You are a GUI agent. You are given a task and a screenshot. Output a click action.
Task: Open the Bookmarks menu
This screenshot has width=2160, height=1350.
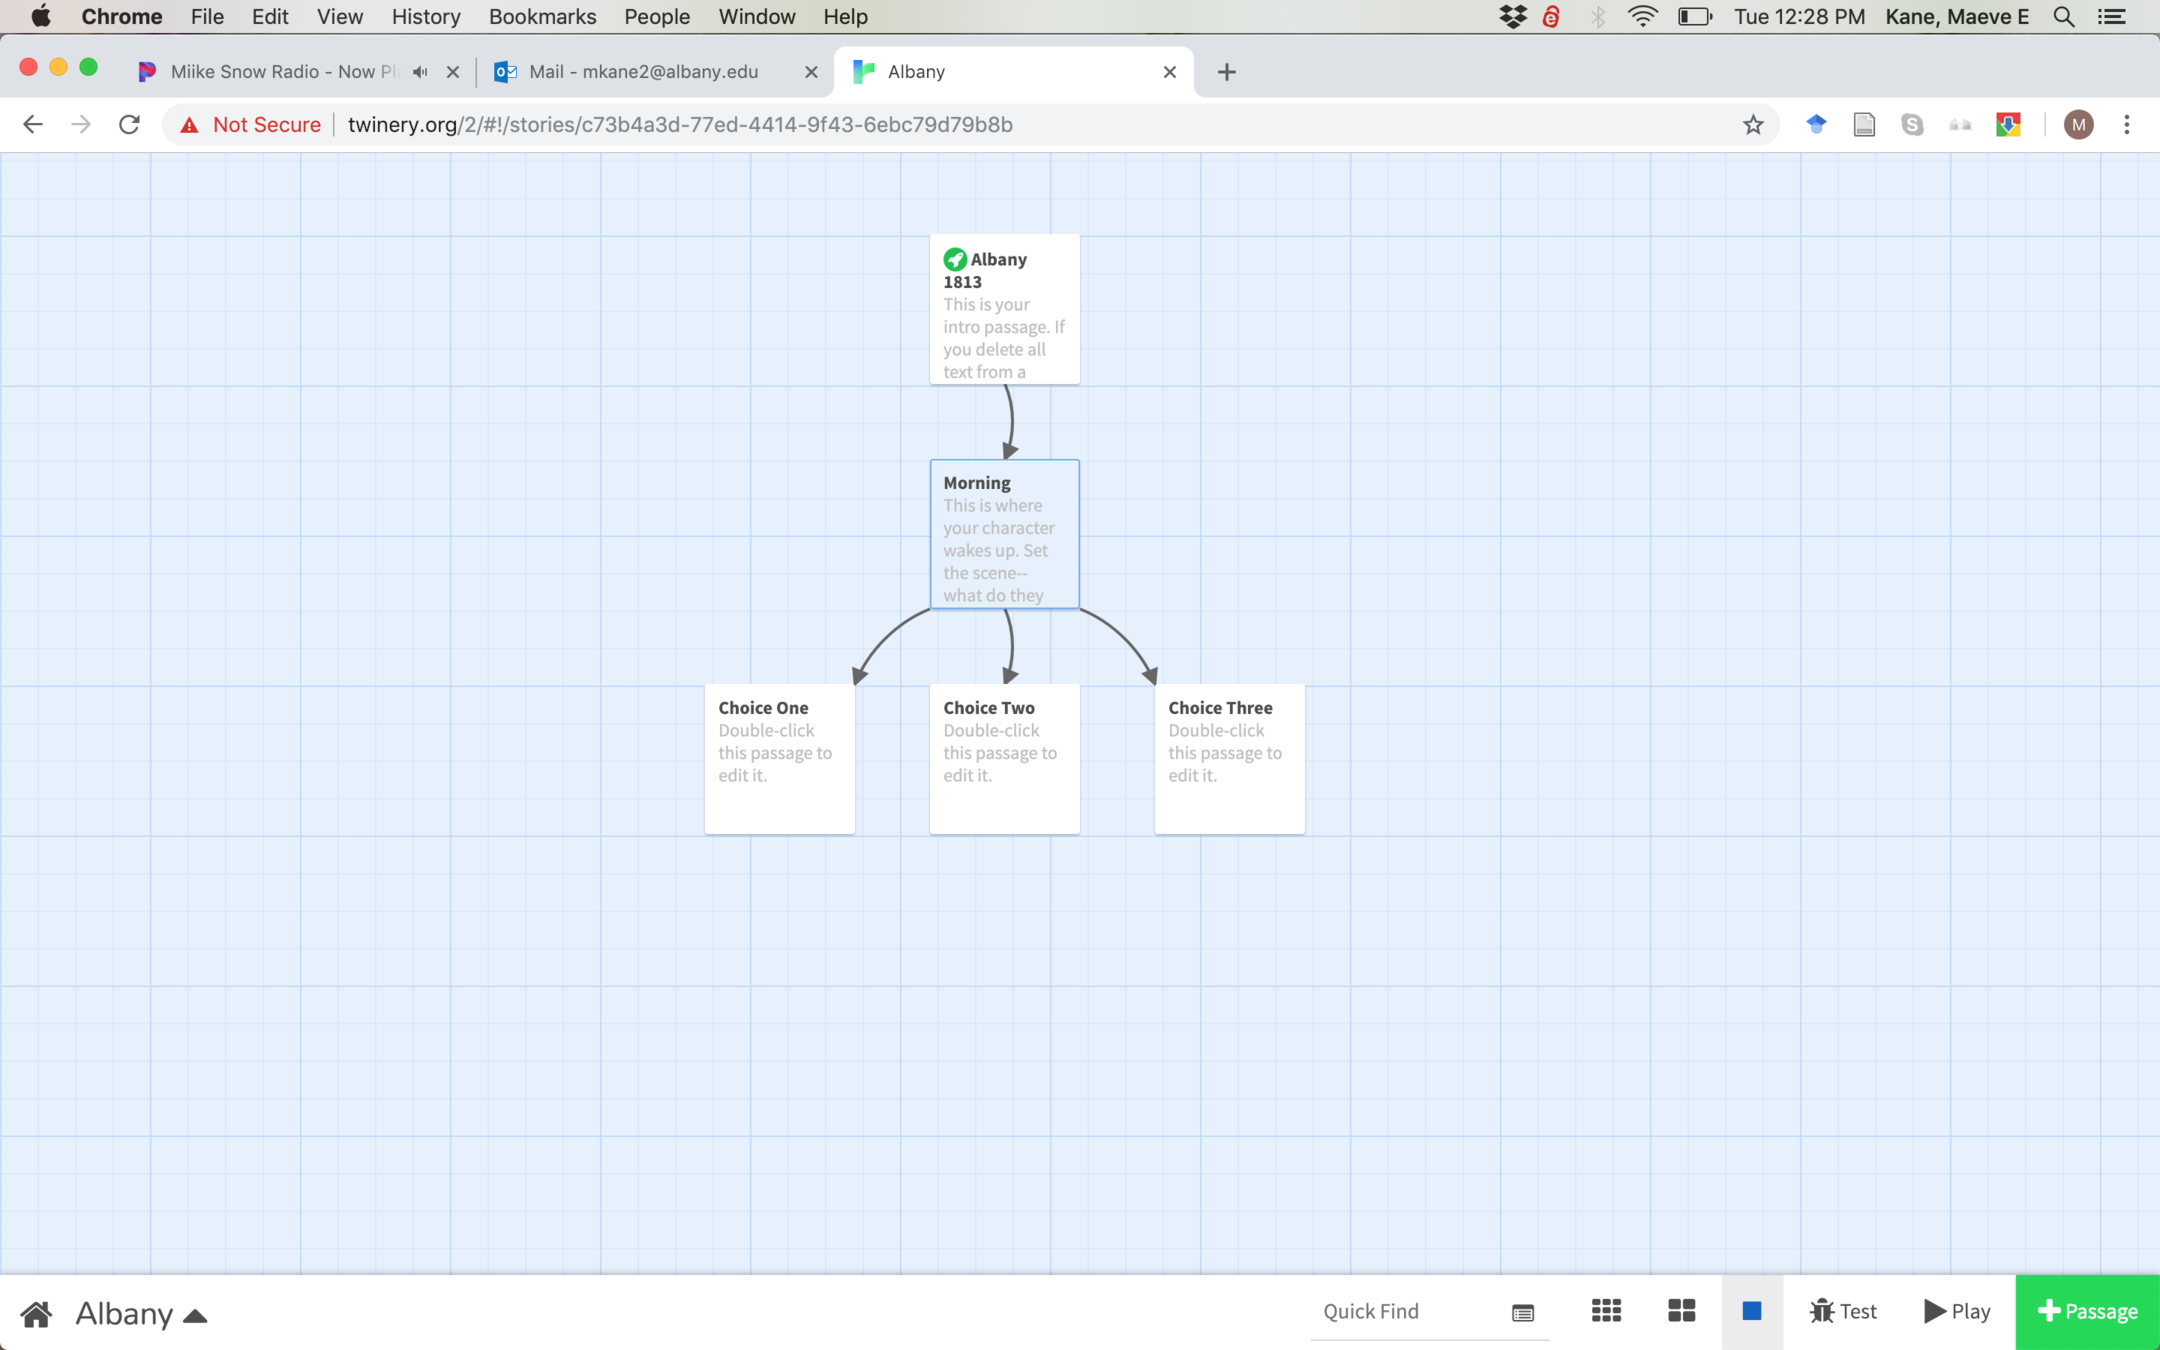(x=542, y=17)
